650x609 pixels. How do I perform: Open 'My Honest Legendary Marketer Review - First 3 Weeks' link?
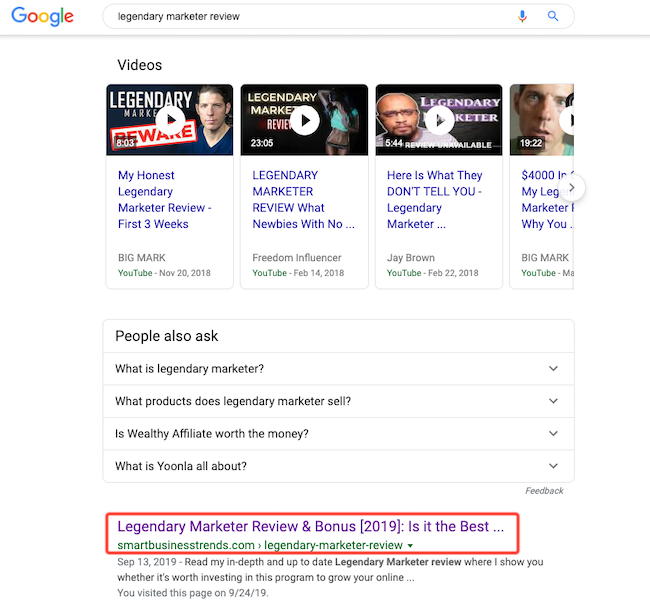(x=165, y=199)
